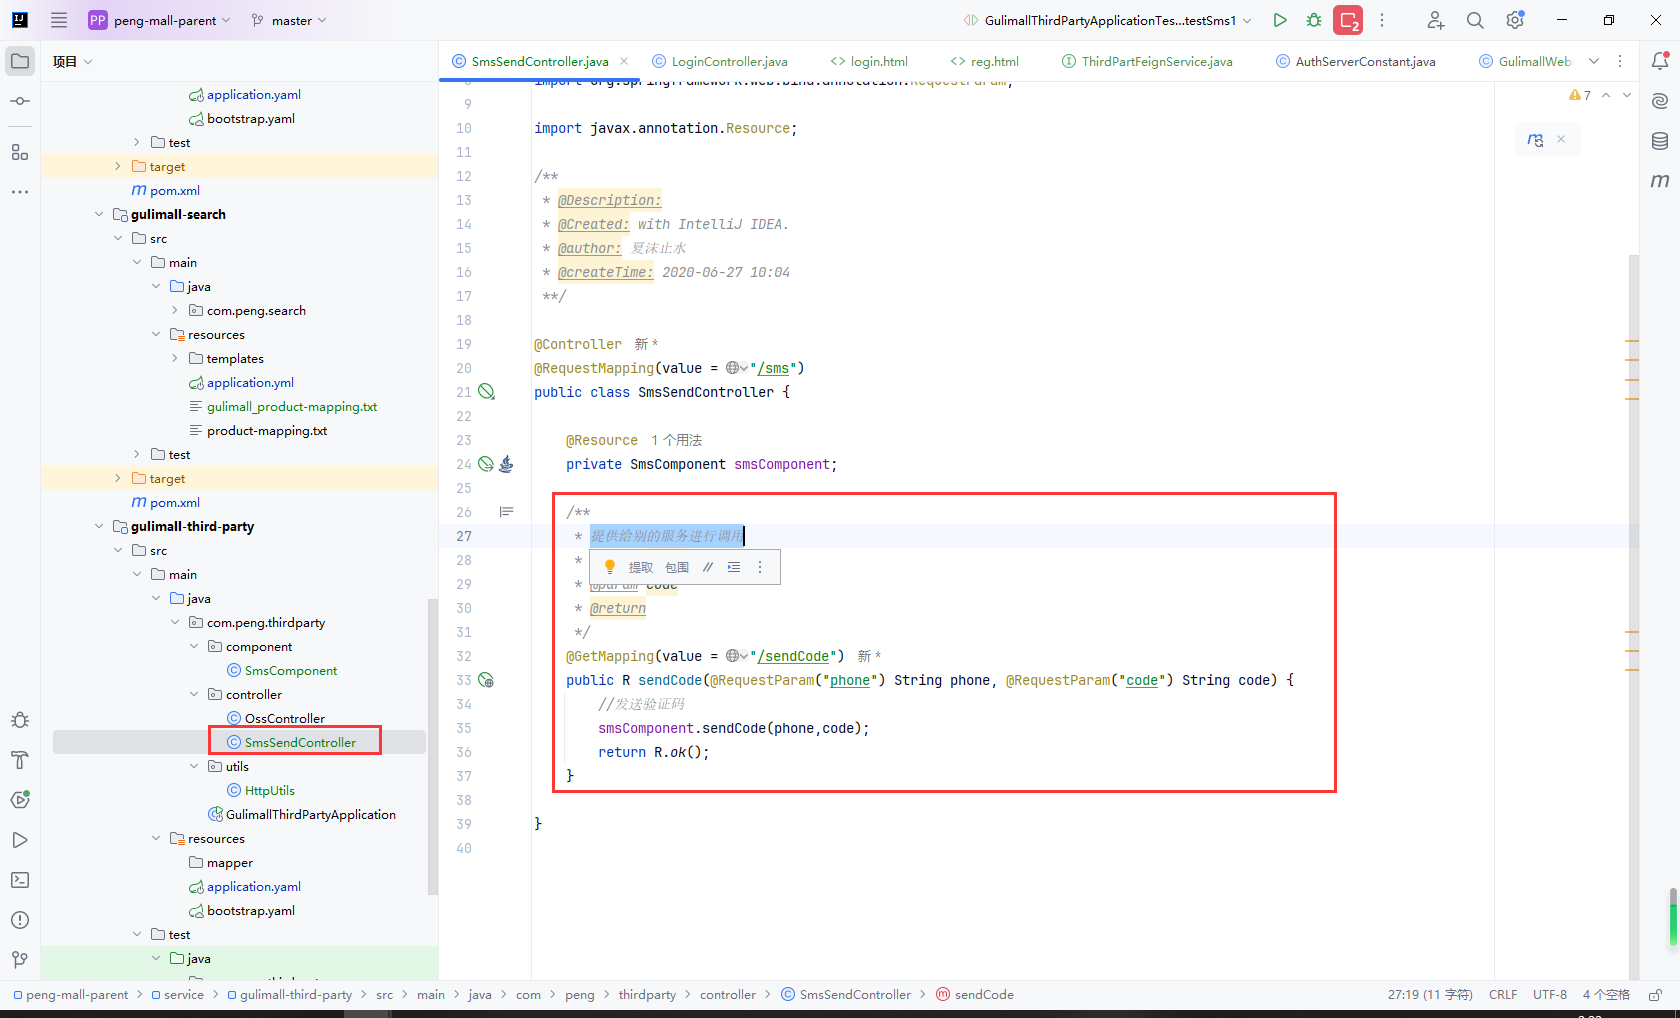Open the Maven tool window
Viewport: 1680px width, 1018px height.
[1660, 181]
